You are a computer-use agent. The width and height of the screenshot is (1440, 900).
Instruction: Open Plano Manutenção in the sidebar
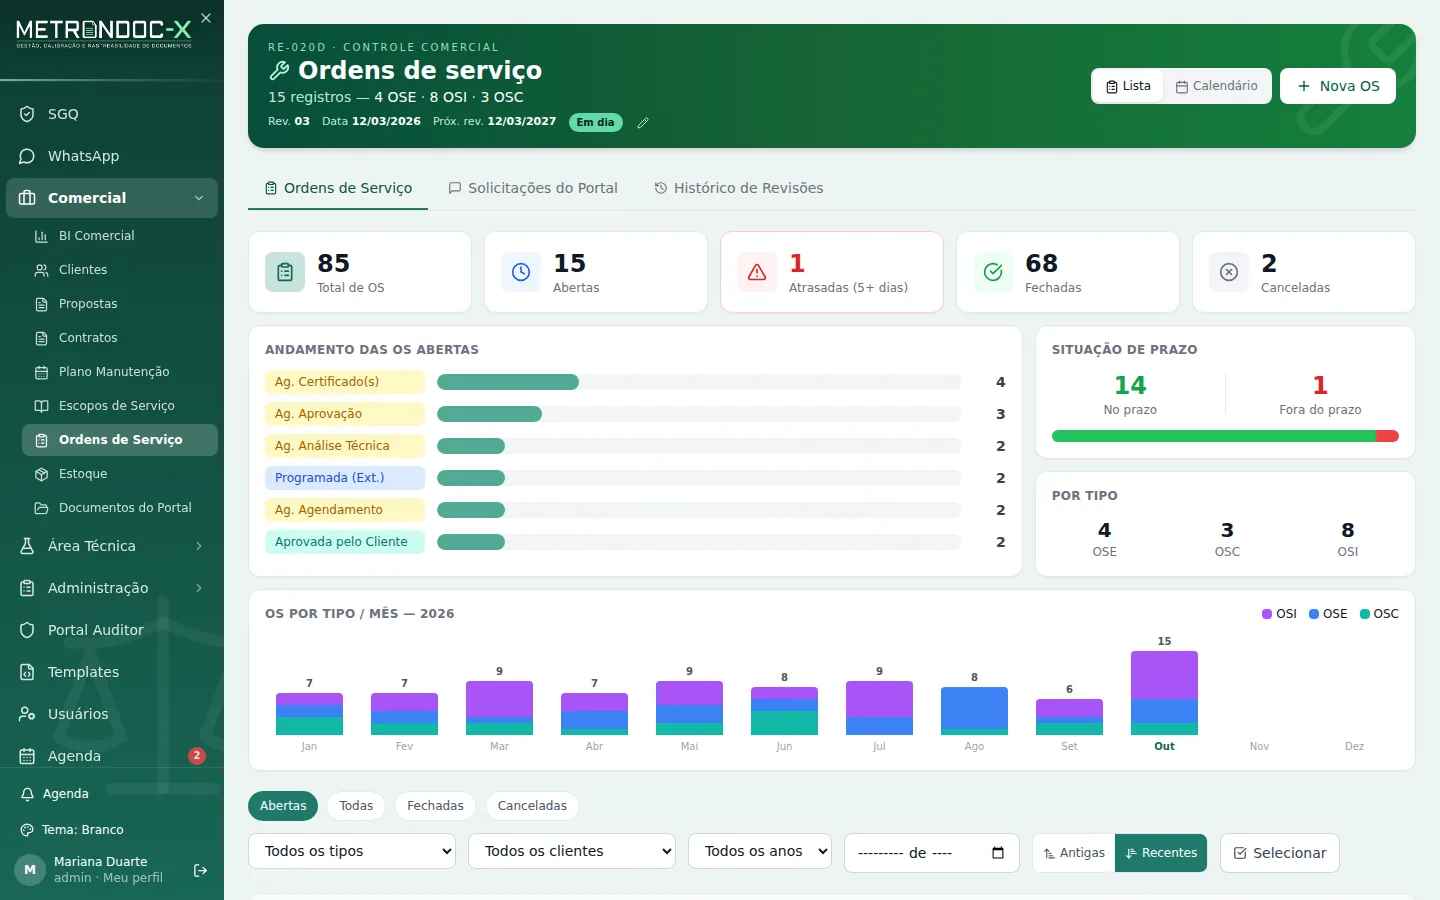tap(120, 372)
